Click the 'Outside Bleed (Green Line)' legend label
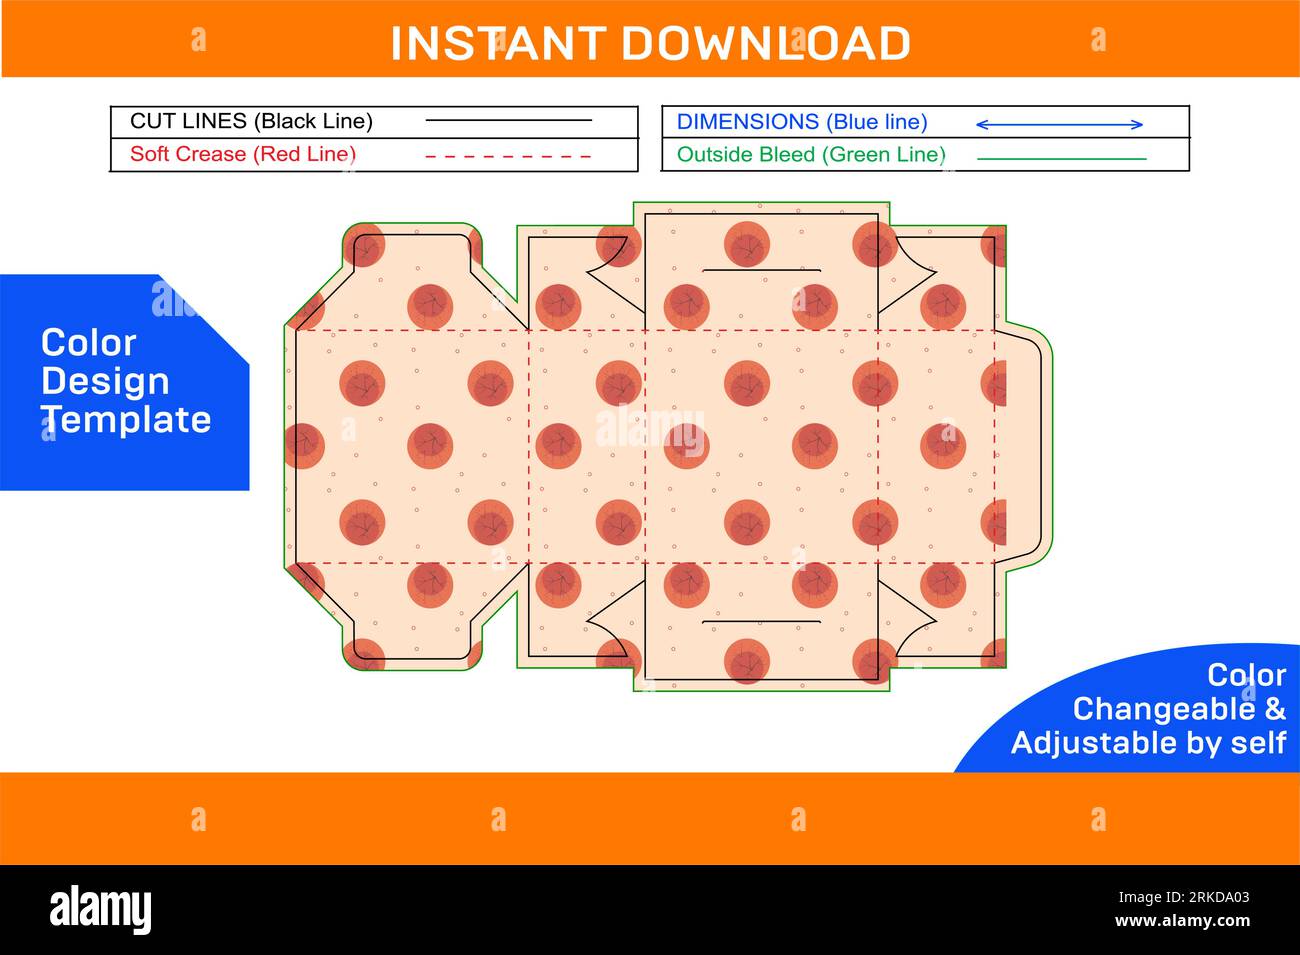Viewport: 1300px width, 955px height. (811, 155)
